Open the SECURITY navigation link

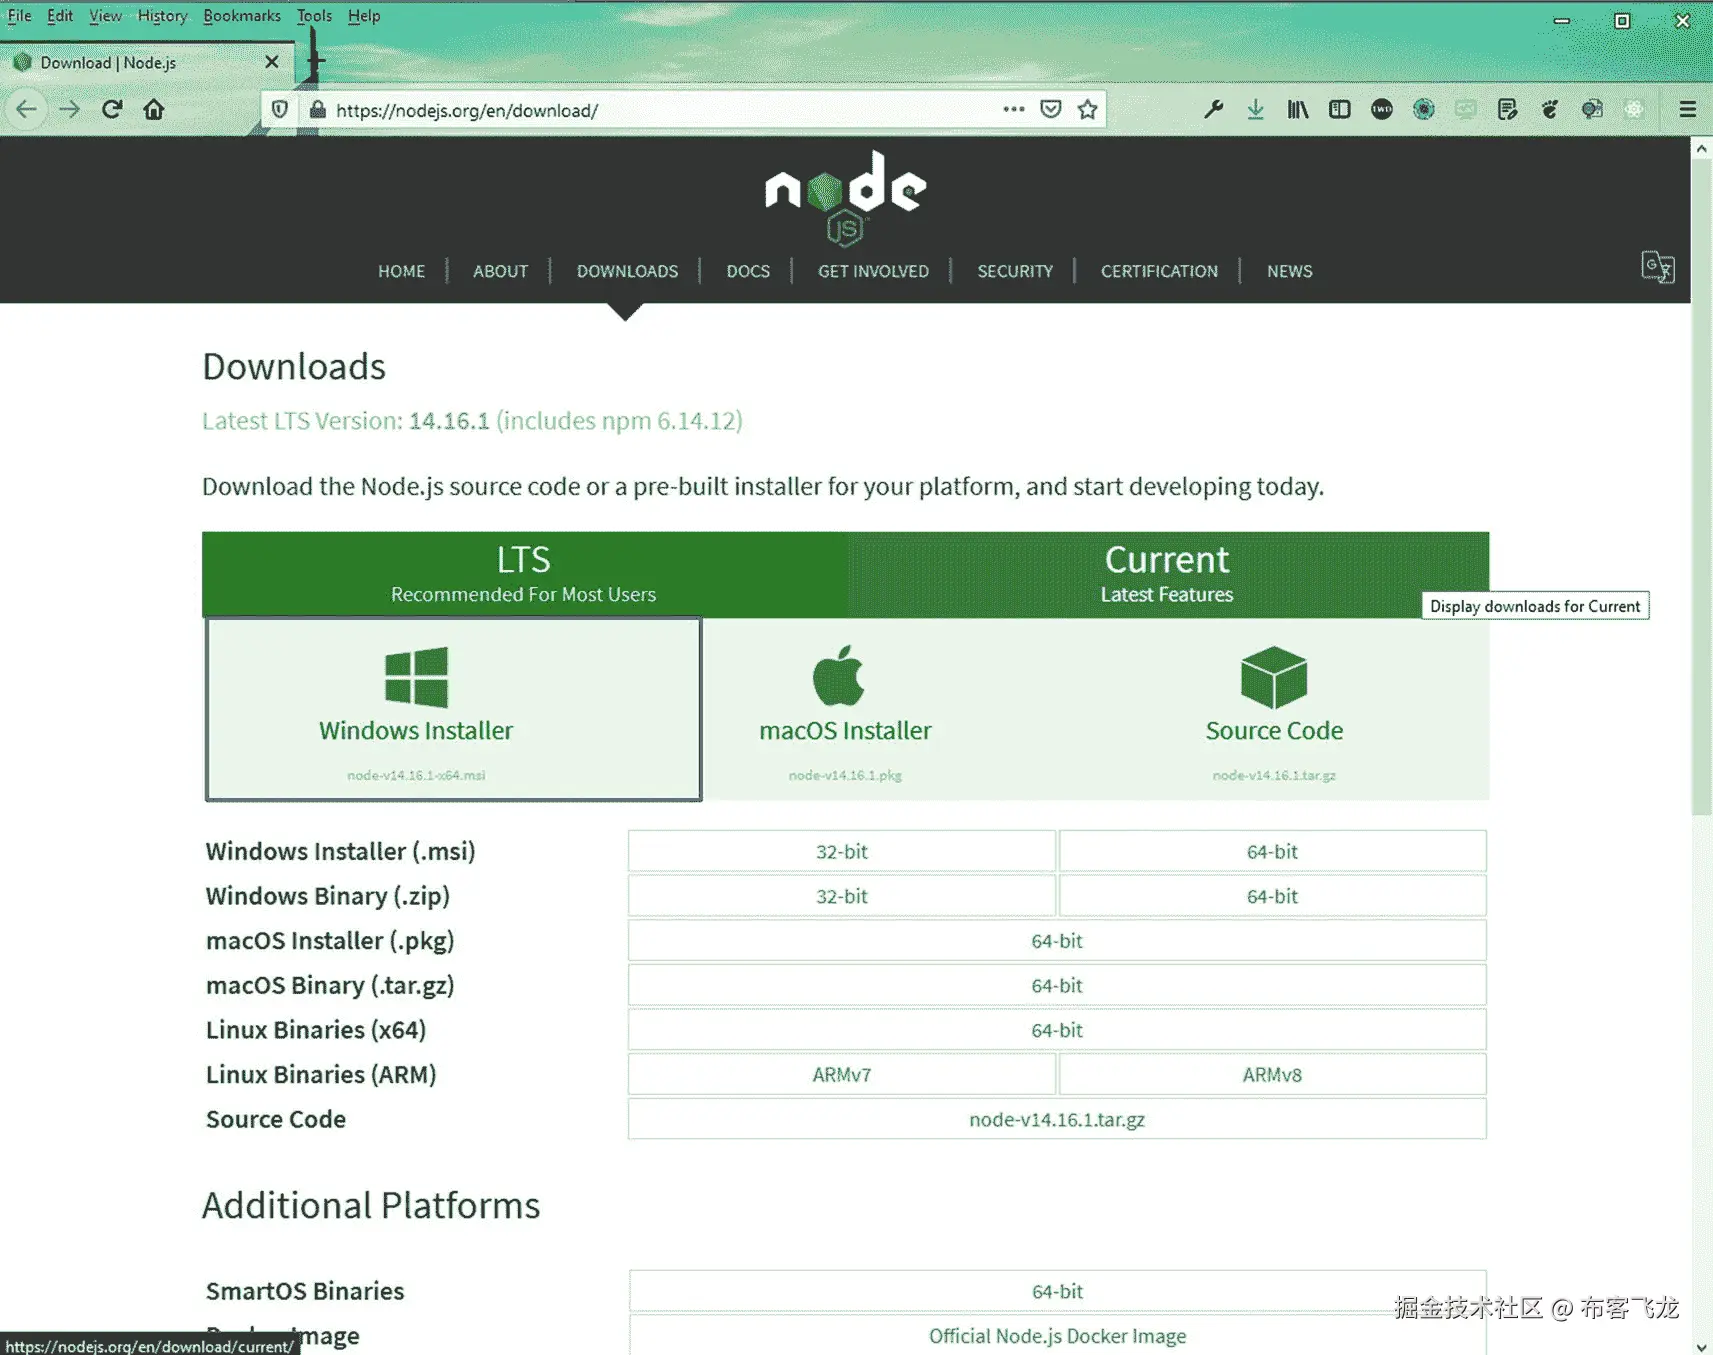coord(1015,271)
